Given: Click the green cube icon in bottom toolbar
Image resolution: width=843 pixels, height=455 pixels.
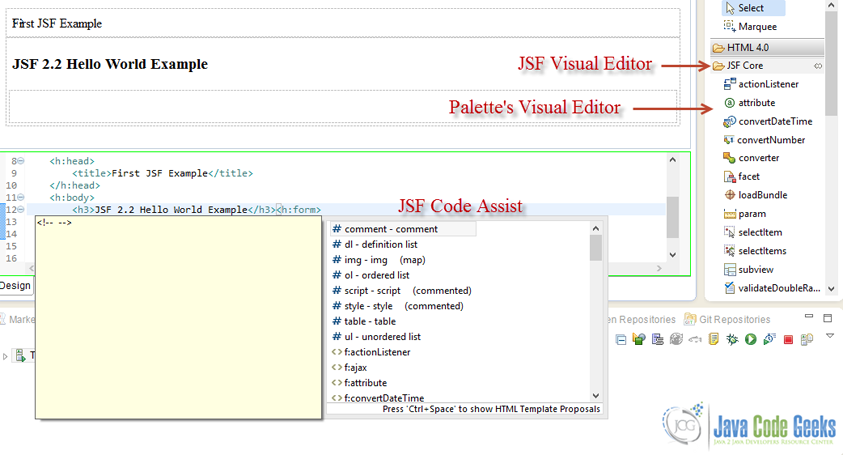Looking at the screenshot, I should (x=639, y=339).
